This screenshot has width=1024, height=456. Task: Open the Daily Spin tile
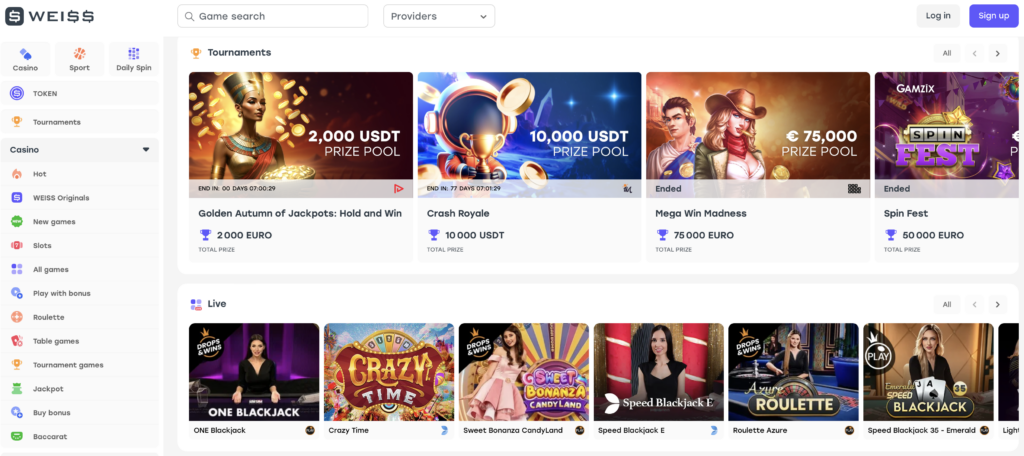(134, 59)
